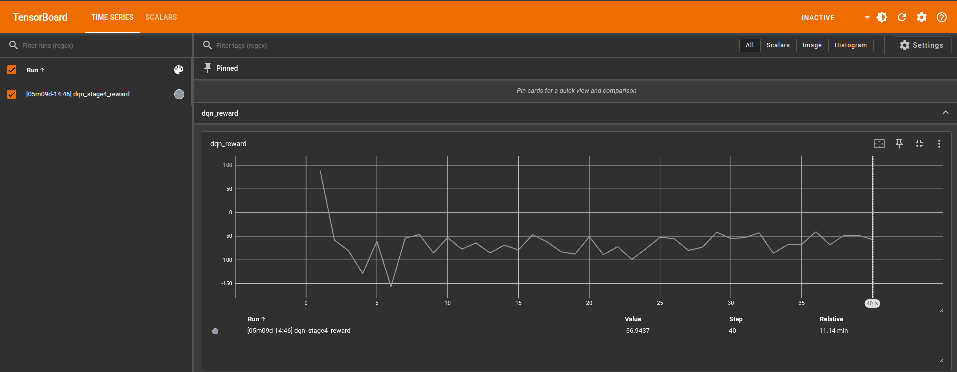Switch to the TIME SERIES tab
The image size is (957, 372).
112,17
